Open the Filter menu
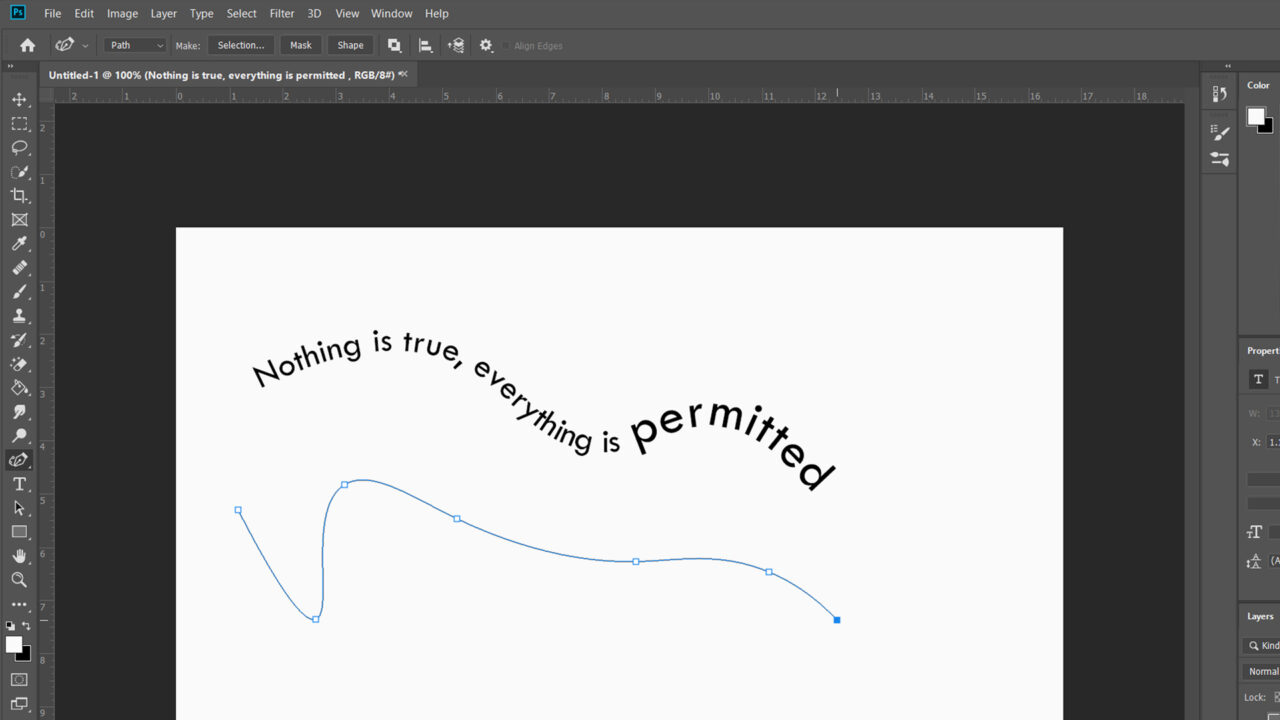Screen dimensions: 1280x720 point(281,13)
